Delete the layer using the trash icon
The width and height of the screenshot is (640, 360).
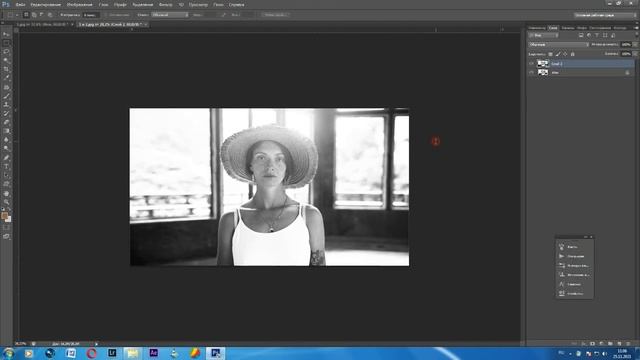628,344
